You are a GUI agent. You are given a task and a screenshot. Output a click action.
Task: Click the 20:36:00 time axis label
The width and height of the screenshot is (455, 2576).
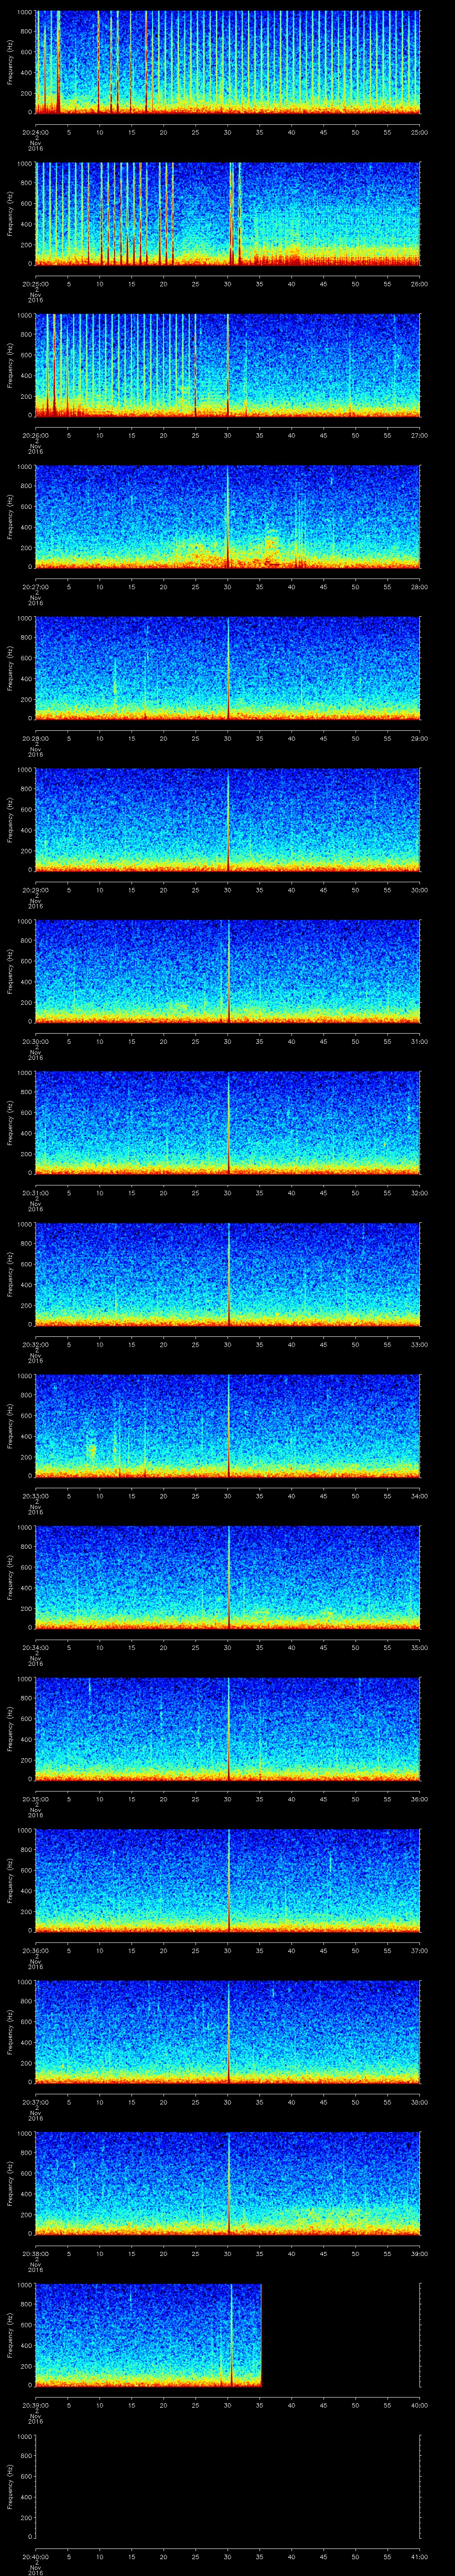(36, 1950)
